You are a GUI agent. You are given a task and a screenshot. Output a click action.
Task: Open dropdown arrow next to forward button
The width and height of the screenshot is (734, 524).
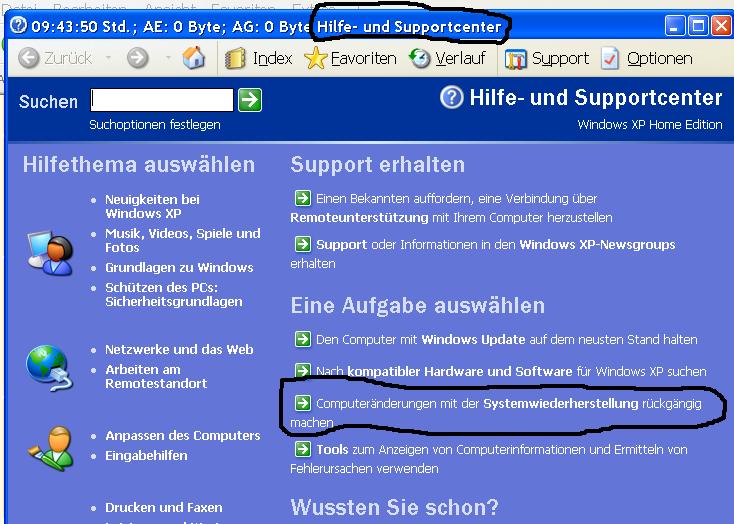[x=168, y=58]
